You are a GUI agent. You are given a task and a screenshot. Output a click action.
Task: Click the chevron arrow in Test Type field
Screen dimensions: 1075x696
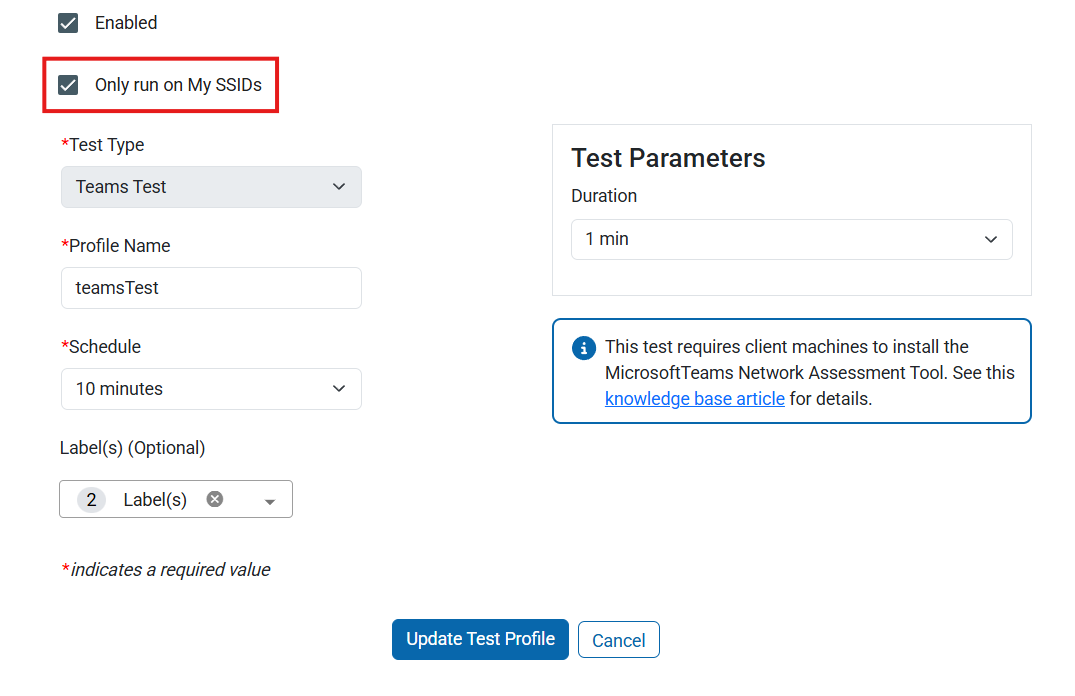tap(339, 187)
